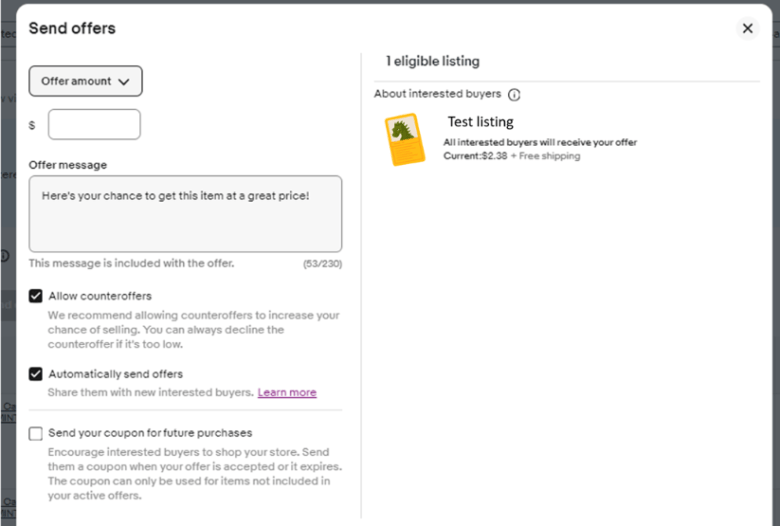Click the dollar amount input box
Screen dimensions: 780x526
94,125
